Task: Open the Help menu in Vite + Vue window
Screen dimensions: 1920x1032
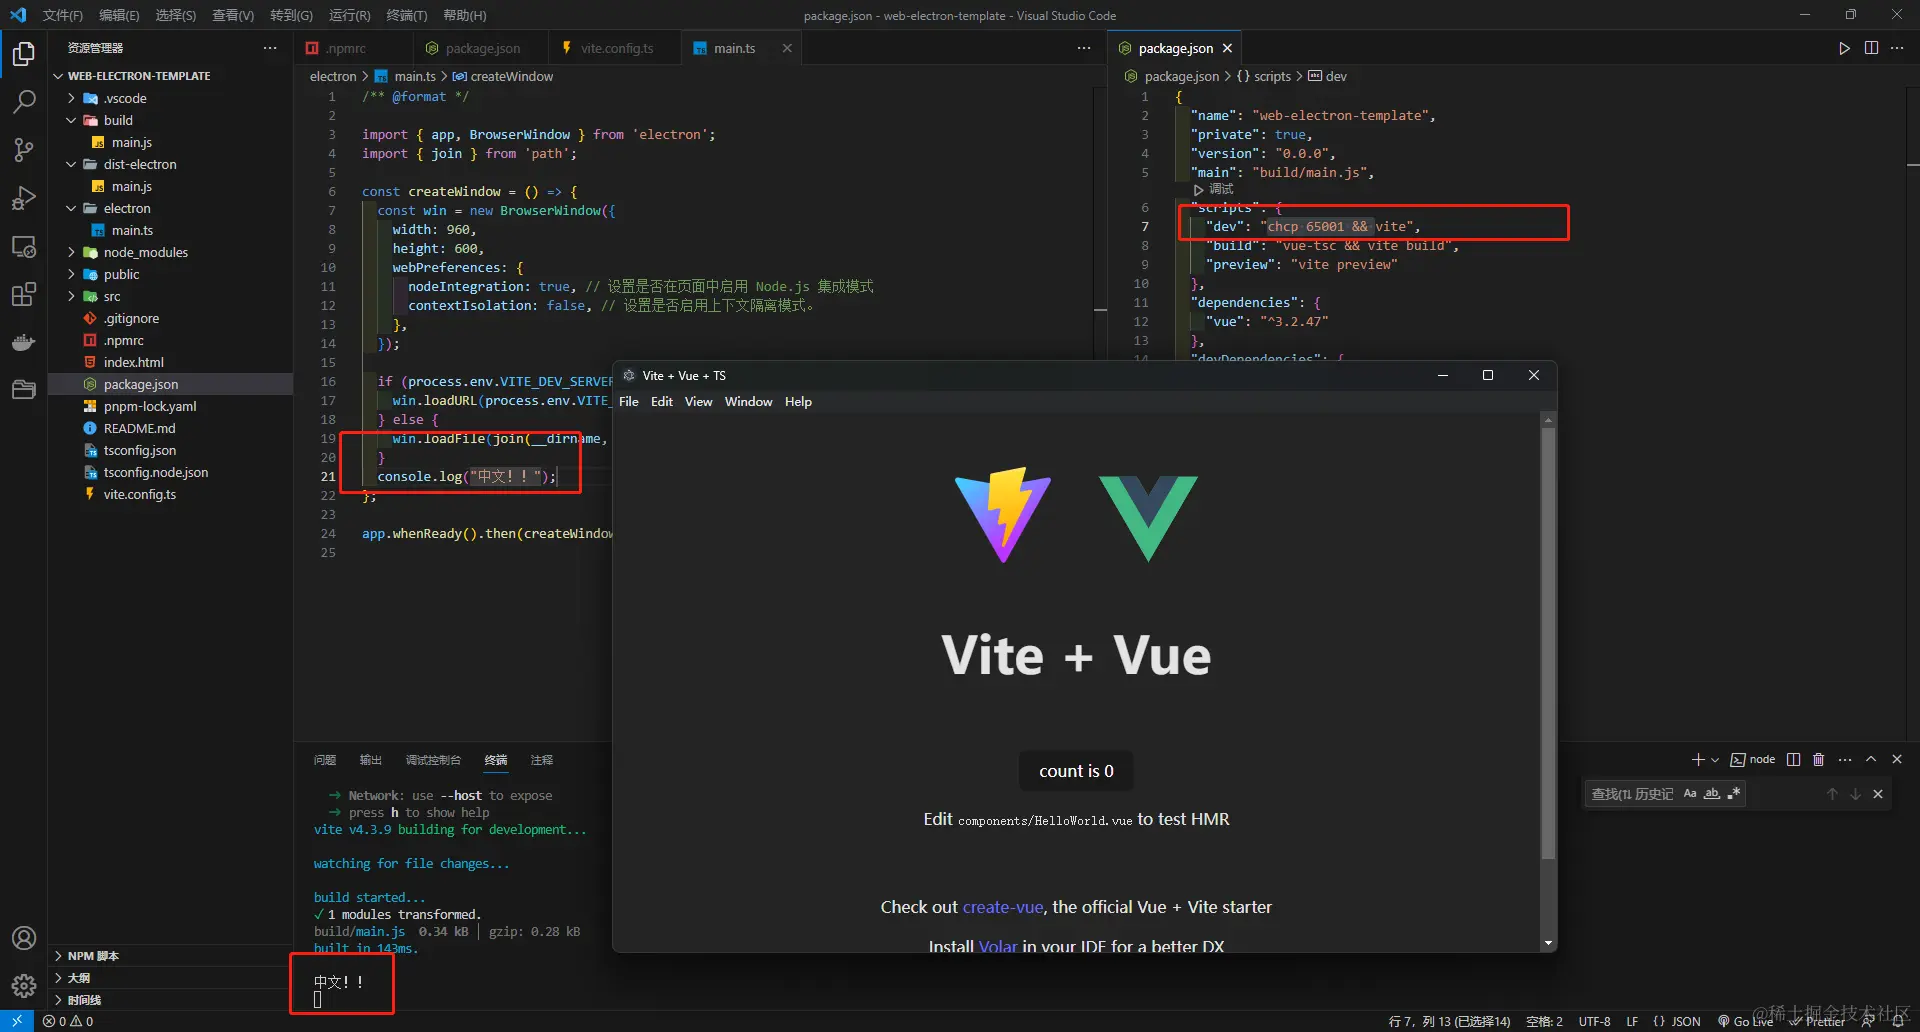Action: tap(798, 402)
